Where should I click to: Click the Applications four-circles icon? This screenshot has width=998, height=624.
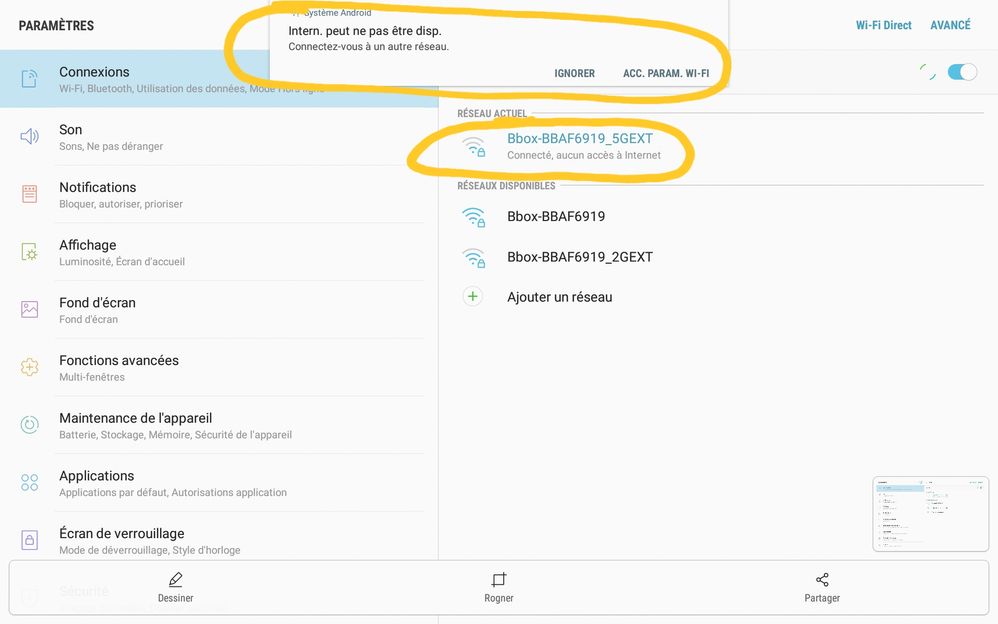[x=29, y=483]
